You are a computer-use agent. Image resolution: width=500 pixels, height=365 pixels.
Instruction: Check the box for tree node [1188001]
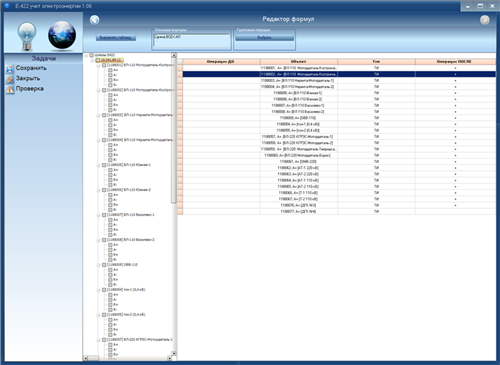pyautogui.click(x=104, y=65)
